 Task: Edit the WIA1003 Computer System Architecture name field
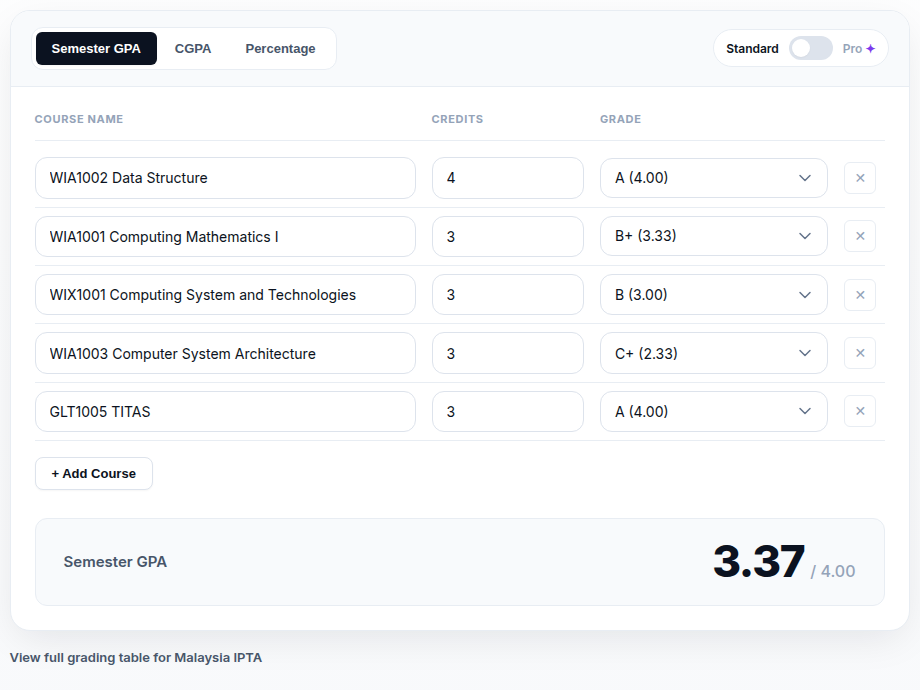coord(225,353)
